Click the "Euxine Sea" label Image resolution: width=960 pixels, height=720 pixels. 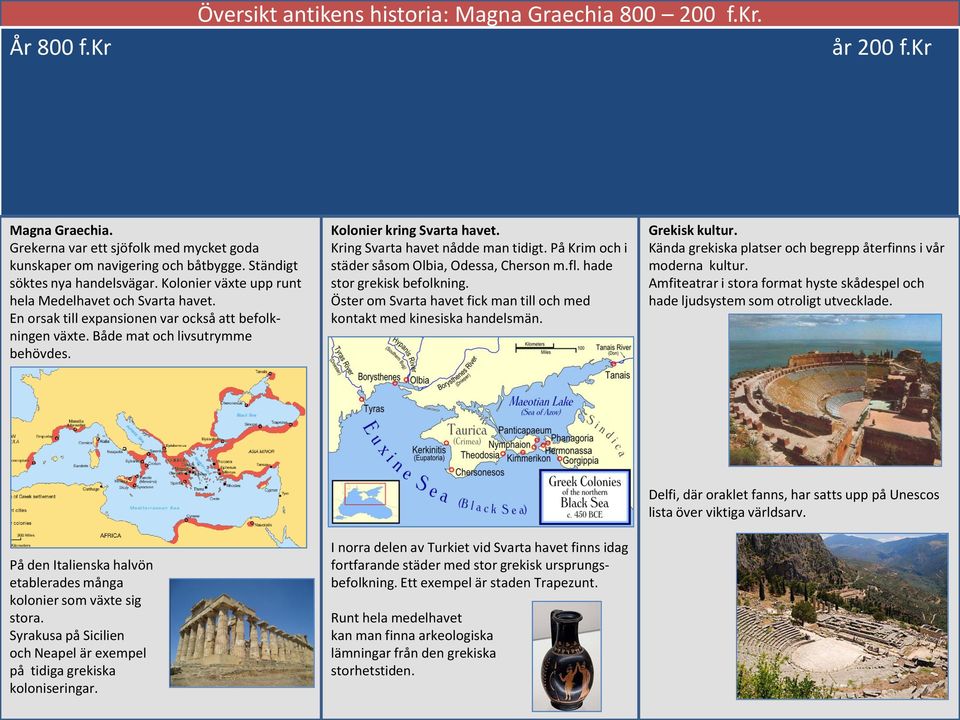point(405,462)
